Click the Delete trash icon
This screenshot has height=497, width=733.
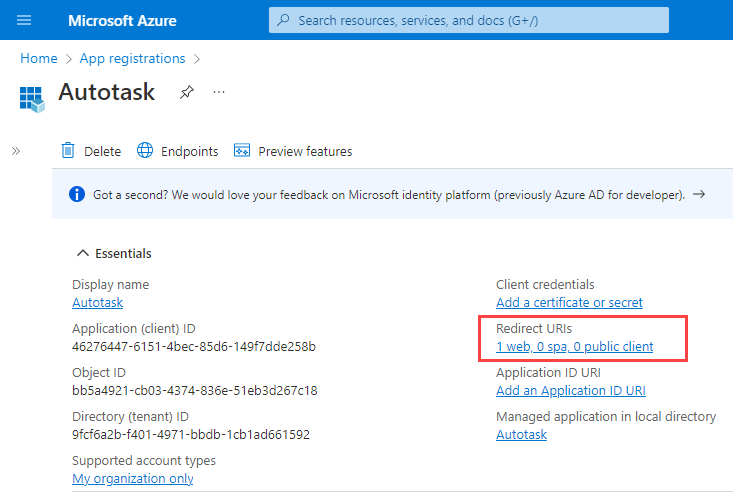coord(68,151)
